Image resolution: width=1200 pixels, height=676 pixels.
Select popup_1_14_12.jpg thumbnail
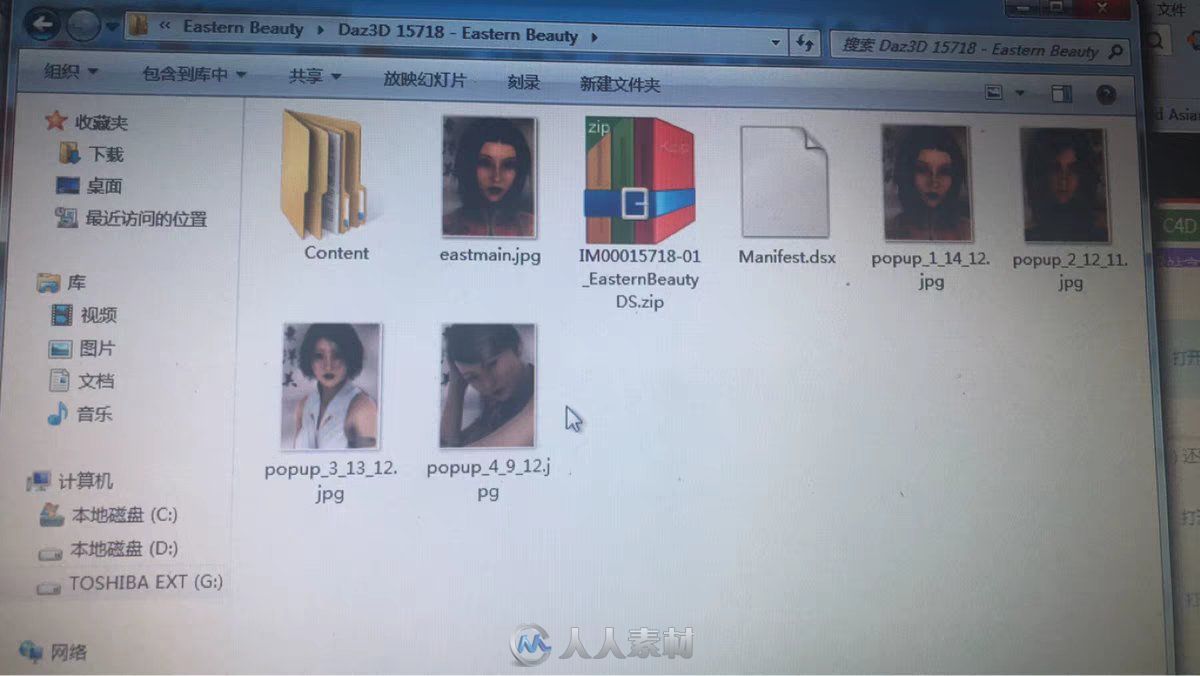[x=927, y=183]
